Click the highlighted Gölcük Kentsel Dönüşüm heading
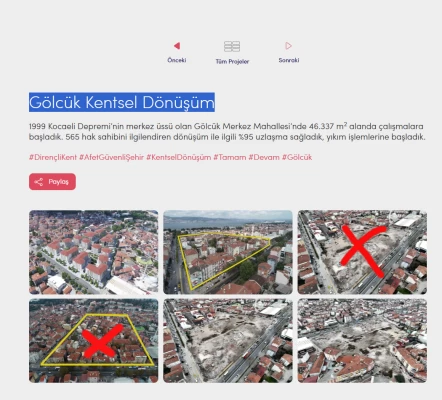Viewport: 442px width, 400px height. (x=122, y=102)
